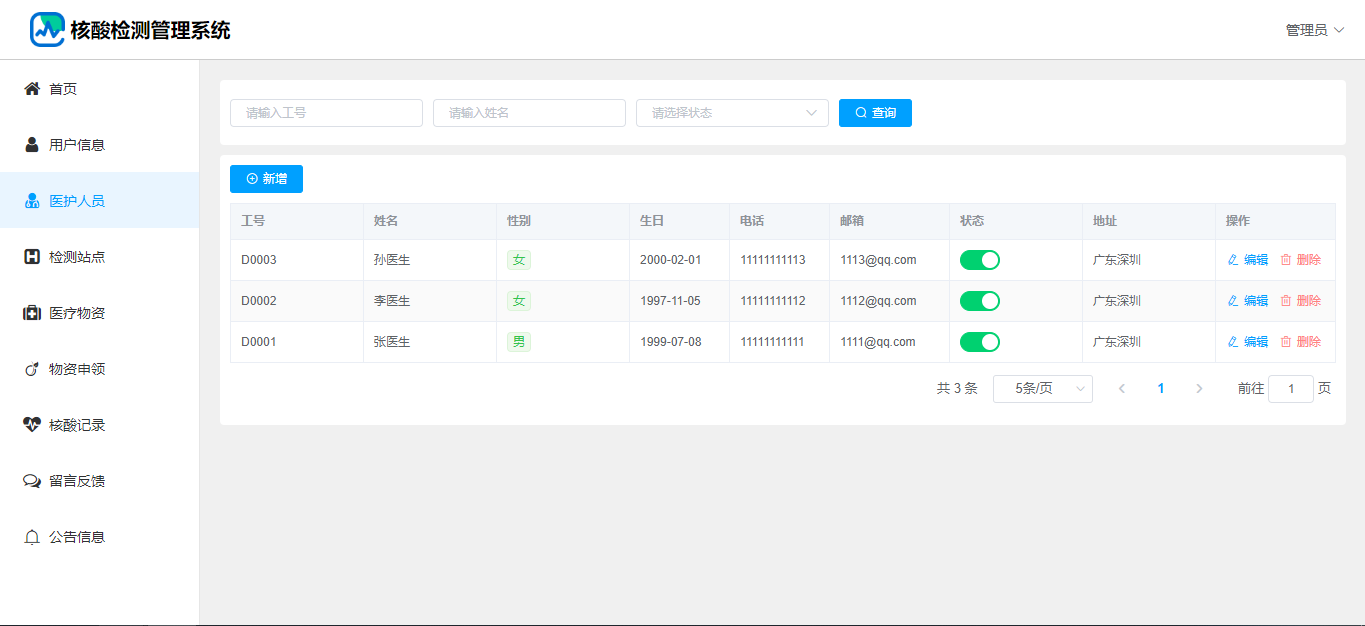Viewport: 1365px width, 626px height.
Task: Click the user info person icon
Action: point(32,145)
